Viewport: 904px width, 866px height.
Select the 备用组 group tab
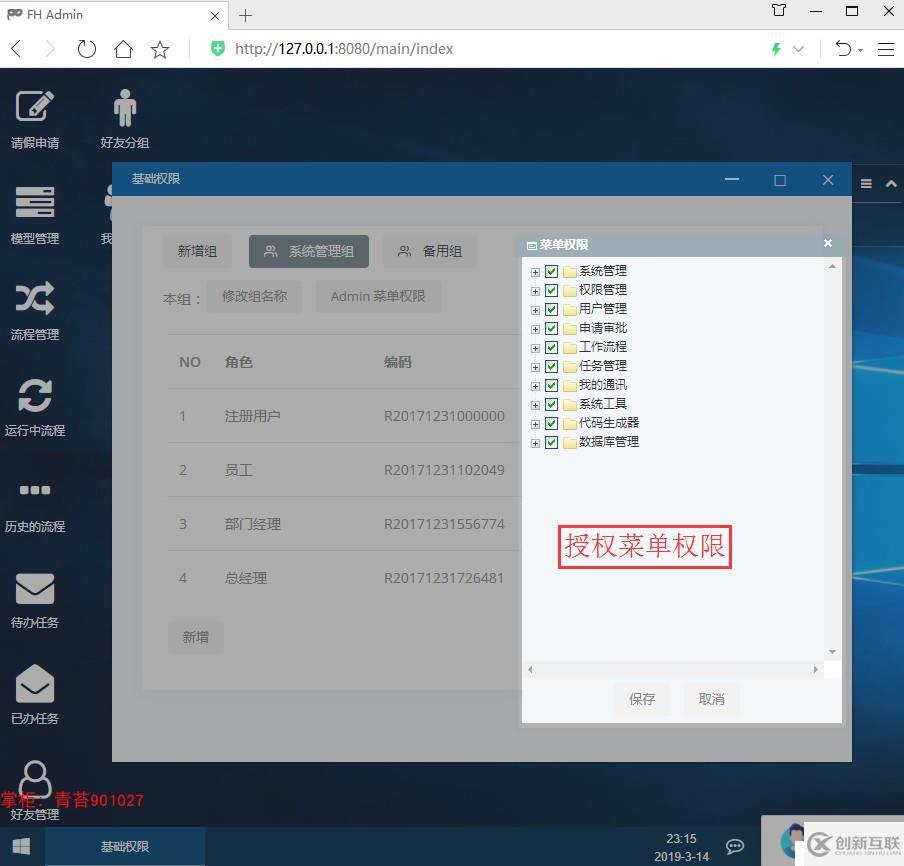tap(430, 251)
